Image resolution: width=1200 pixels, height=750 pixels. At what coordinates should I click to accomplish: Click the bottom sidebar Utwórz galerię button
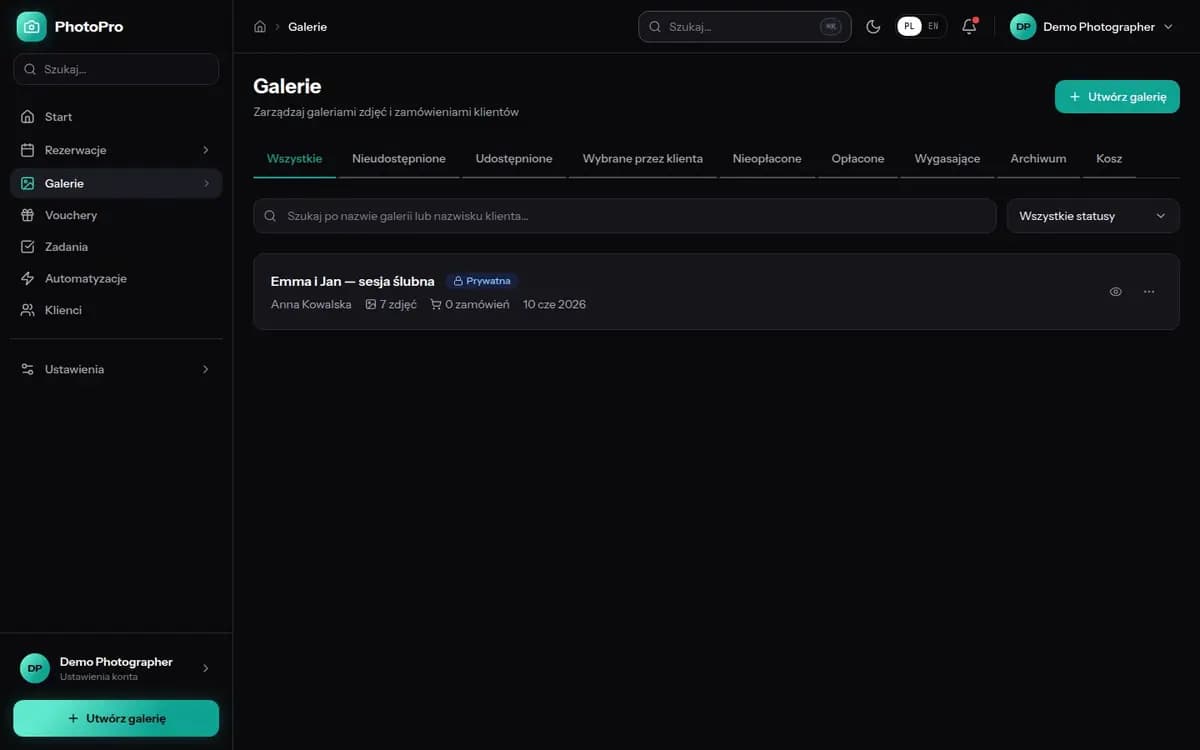pos(116,718)
